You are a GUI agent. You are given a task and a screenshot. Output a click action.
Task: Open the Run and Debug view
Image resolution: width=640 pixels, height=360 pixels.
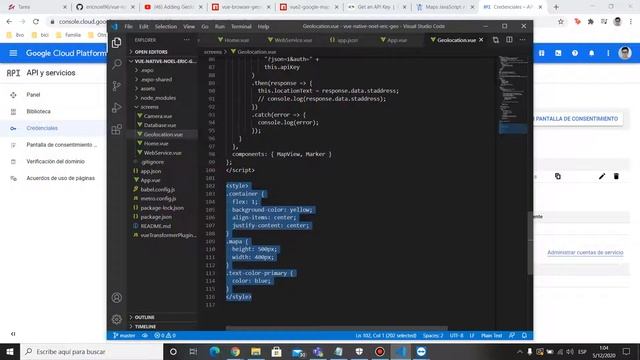[x=117, y=107]
